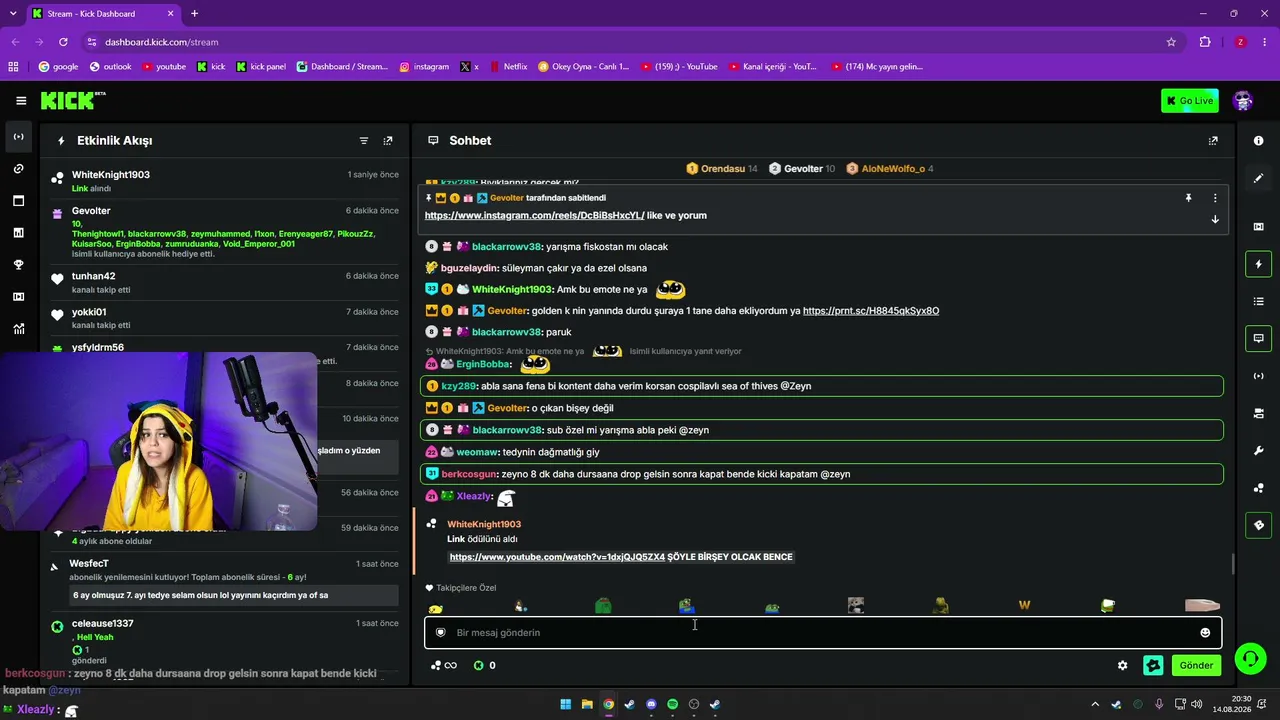
Task: Click the Go Live button
Action: click(x=1189, y=100)
